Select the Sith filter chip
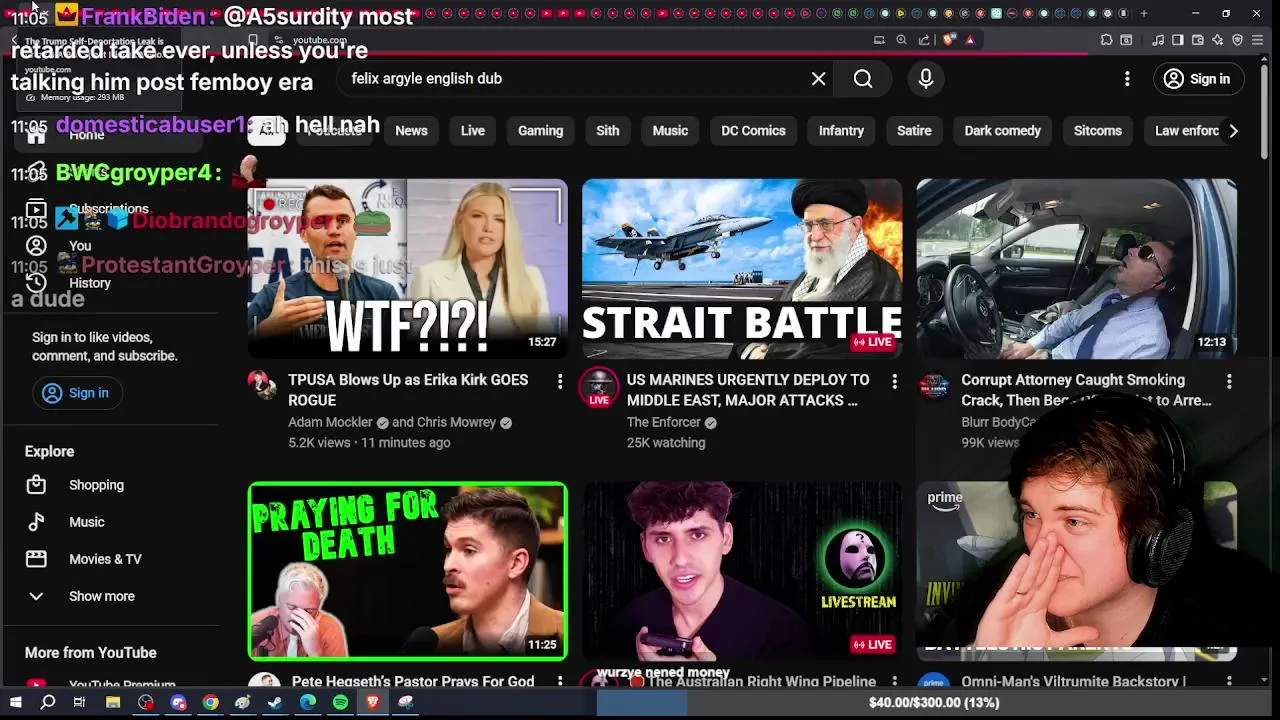The image size is (1280, 720). (x=608, y=131)
